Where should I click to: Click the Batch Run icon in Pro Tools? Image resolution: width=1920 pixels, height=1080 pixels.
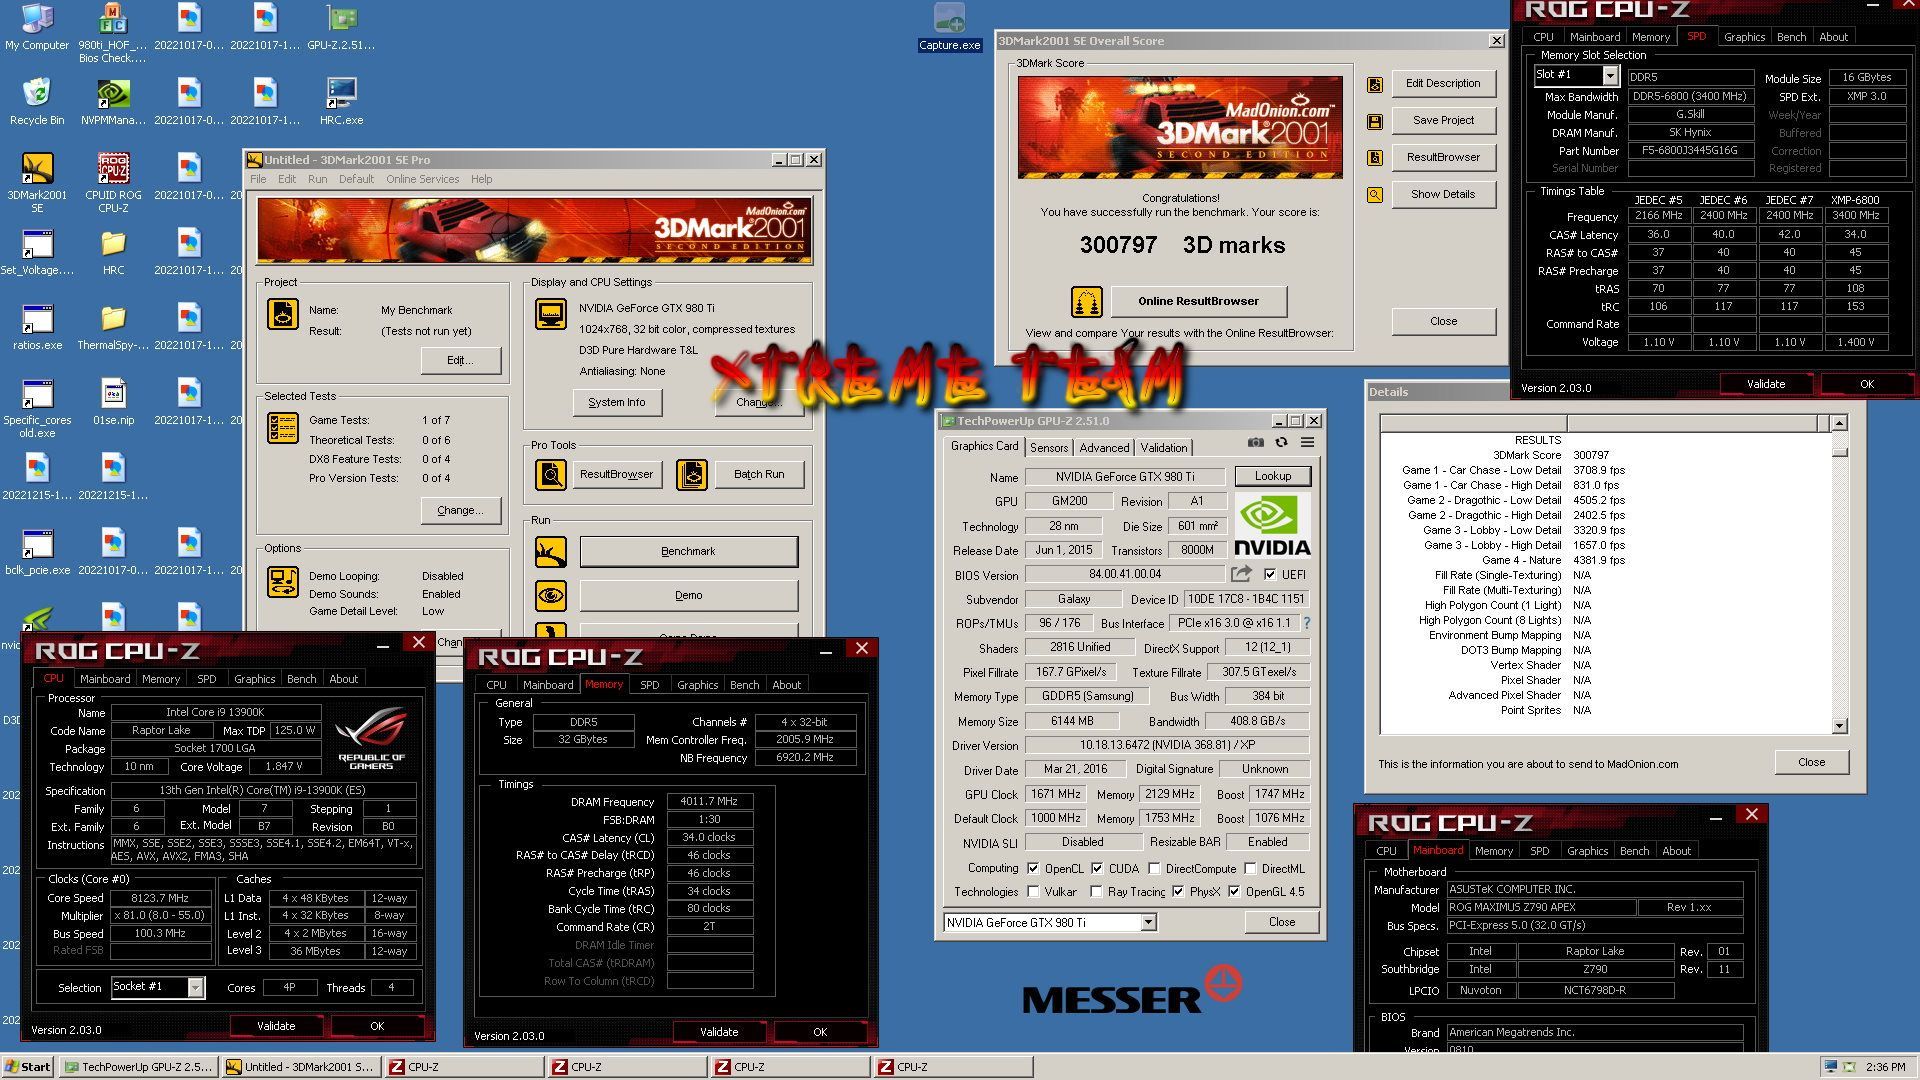(x=692, y=475)
